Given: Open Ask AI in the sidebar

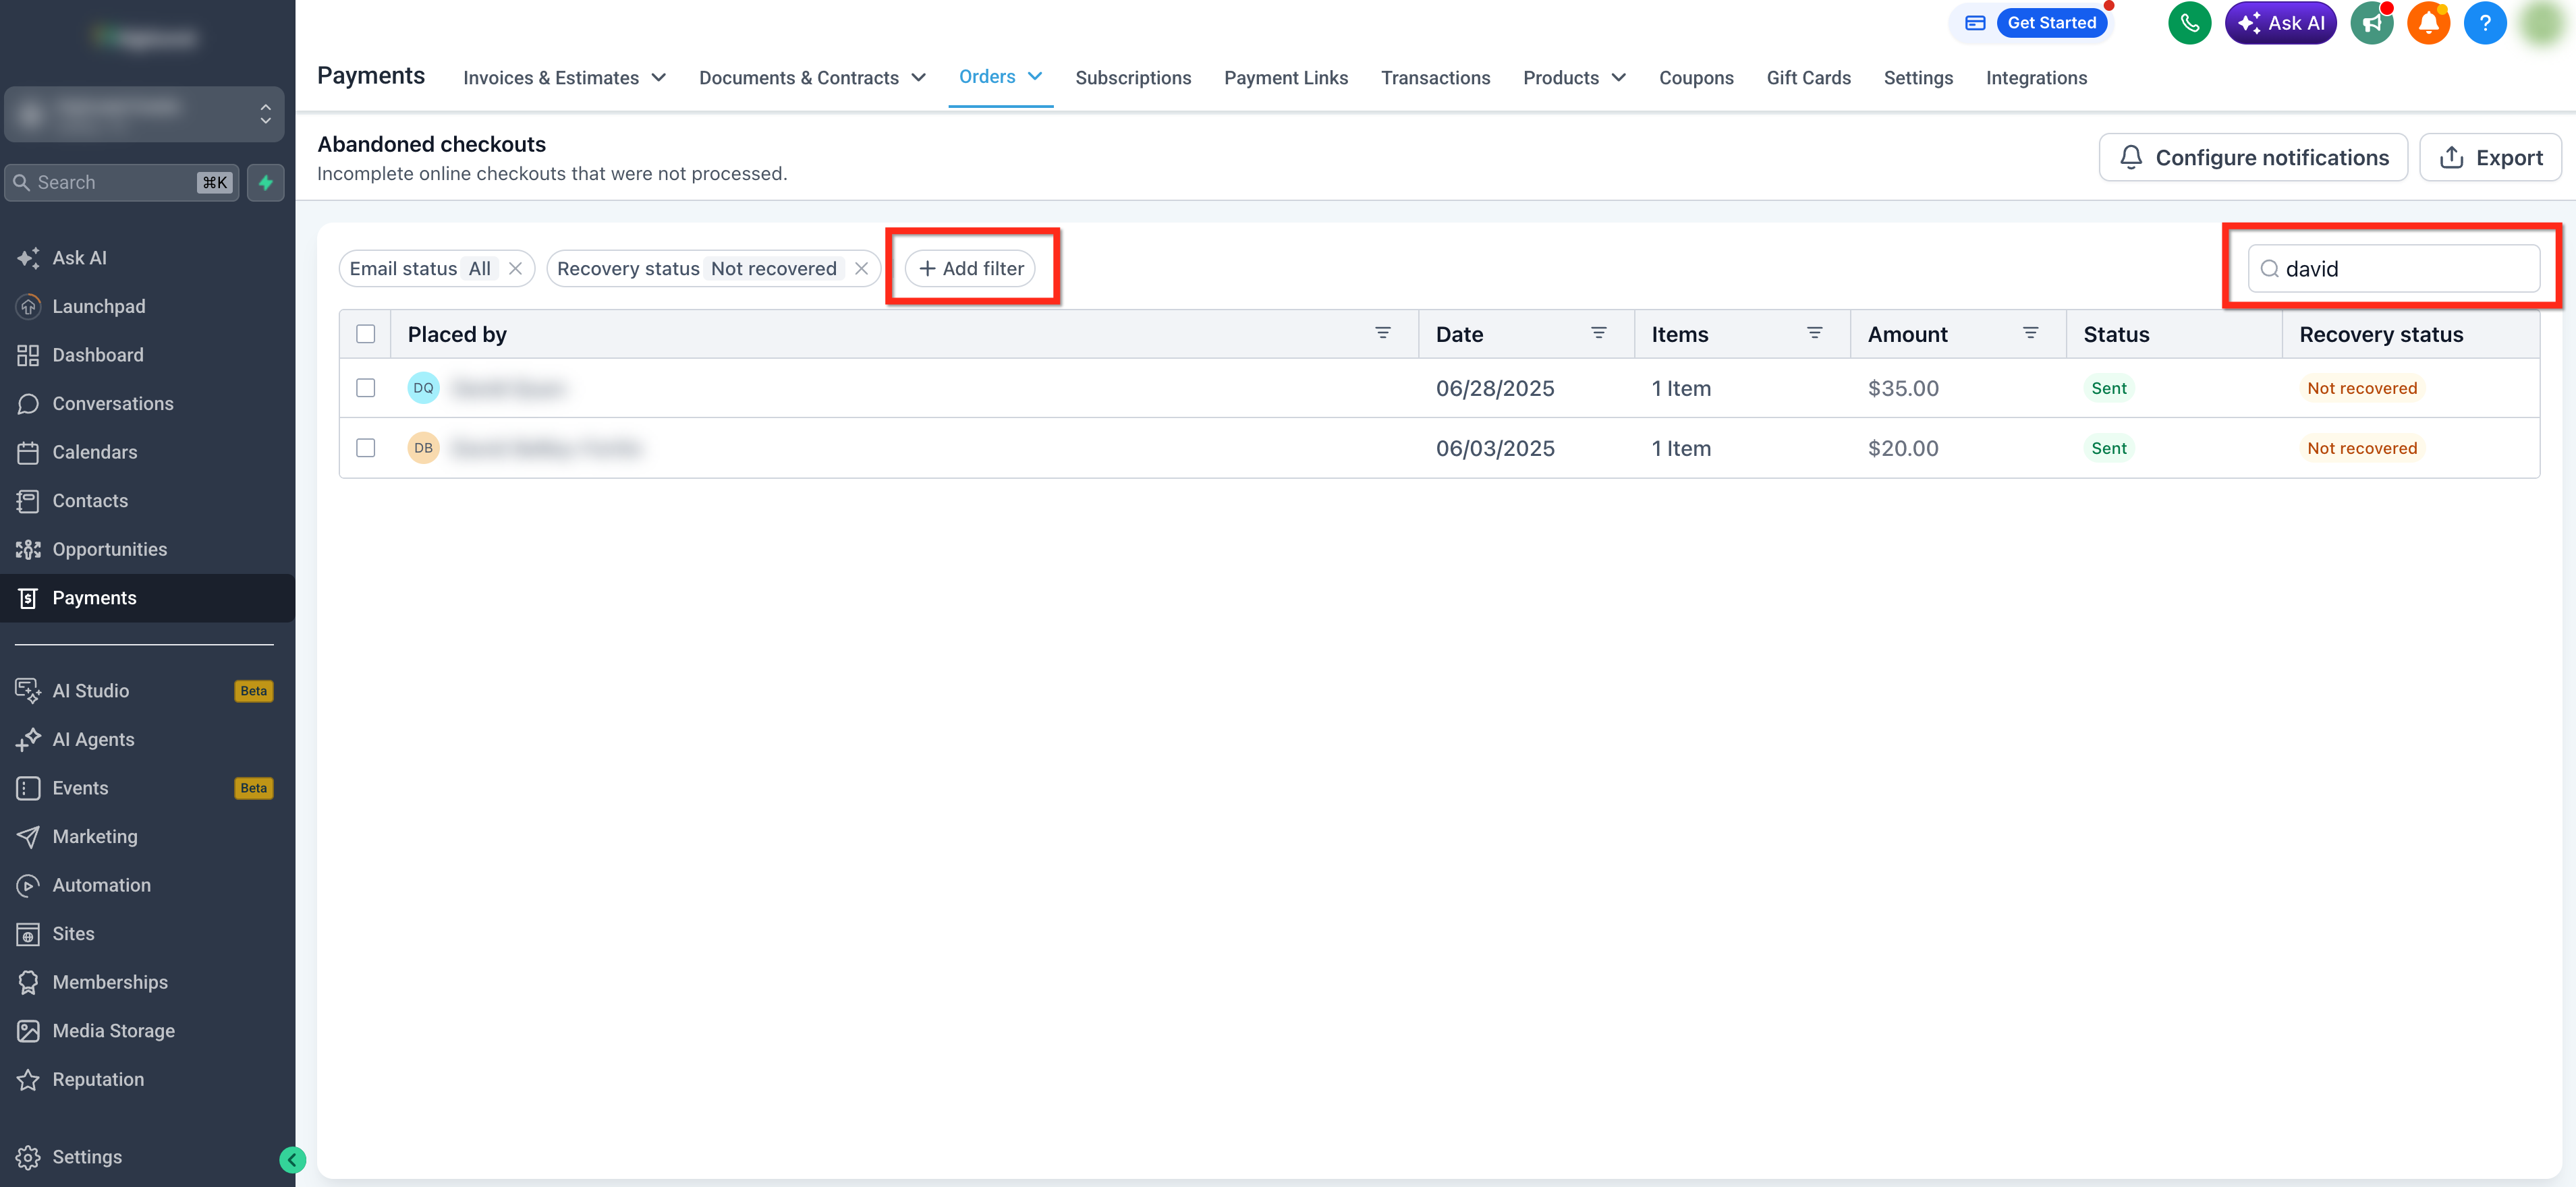Looking at the screenshot, I should (x=147, y=258).
